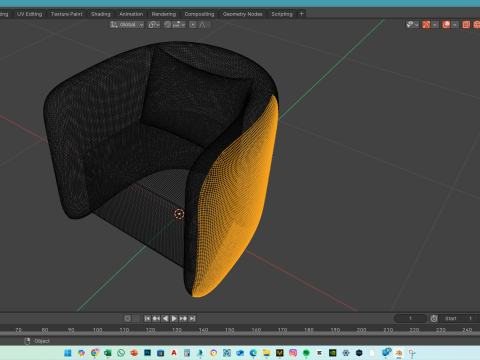Screen dimensions: 480x360
Task: Open Microsoft Edge from the taskbar
Action: point(253,353)
